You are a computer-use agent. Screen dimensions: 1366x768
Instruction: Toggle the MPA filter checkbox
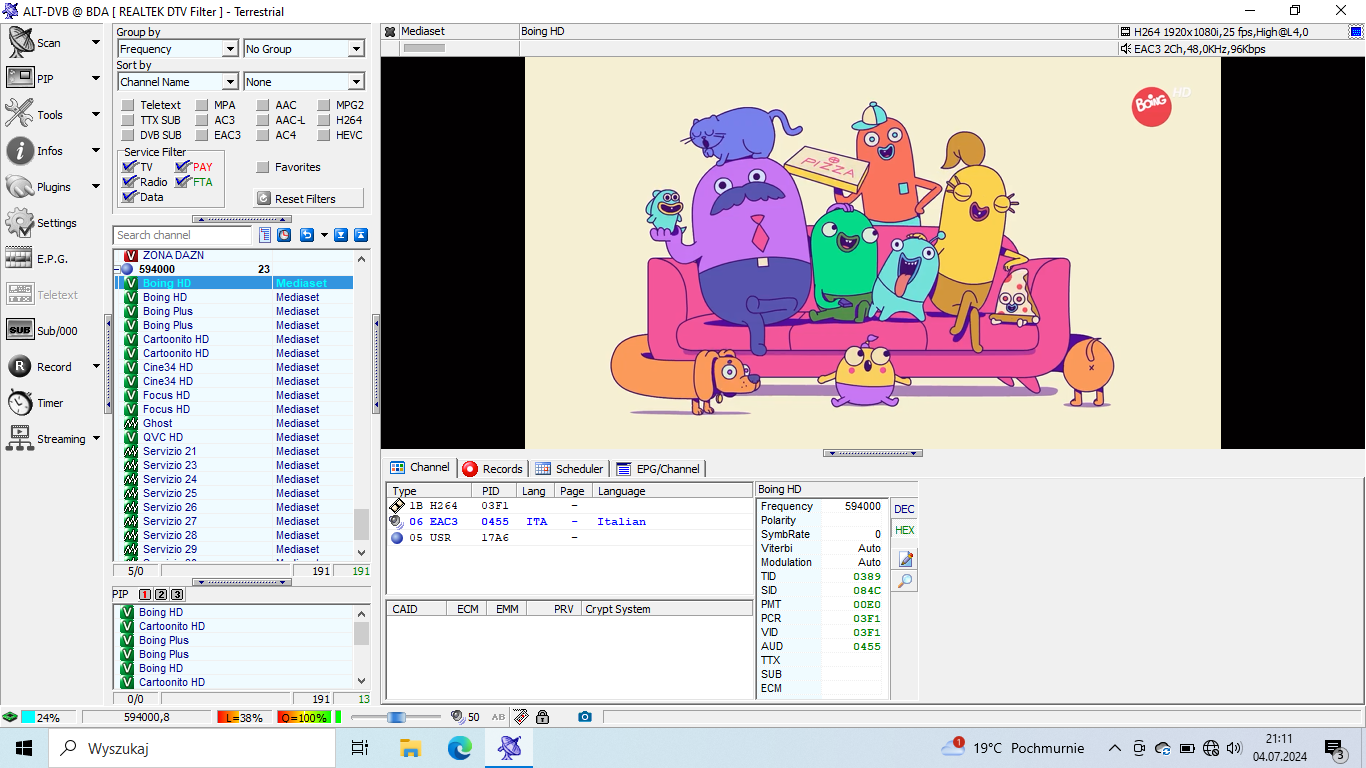(x=202, y=105)
